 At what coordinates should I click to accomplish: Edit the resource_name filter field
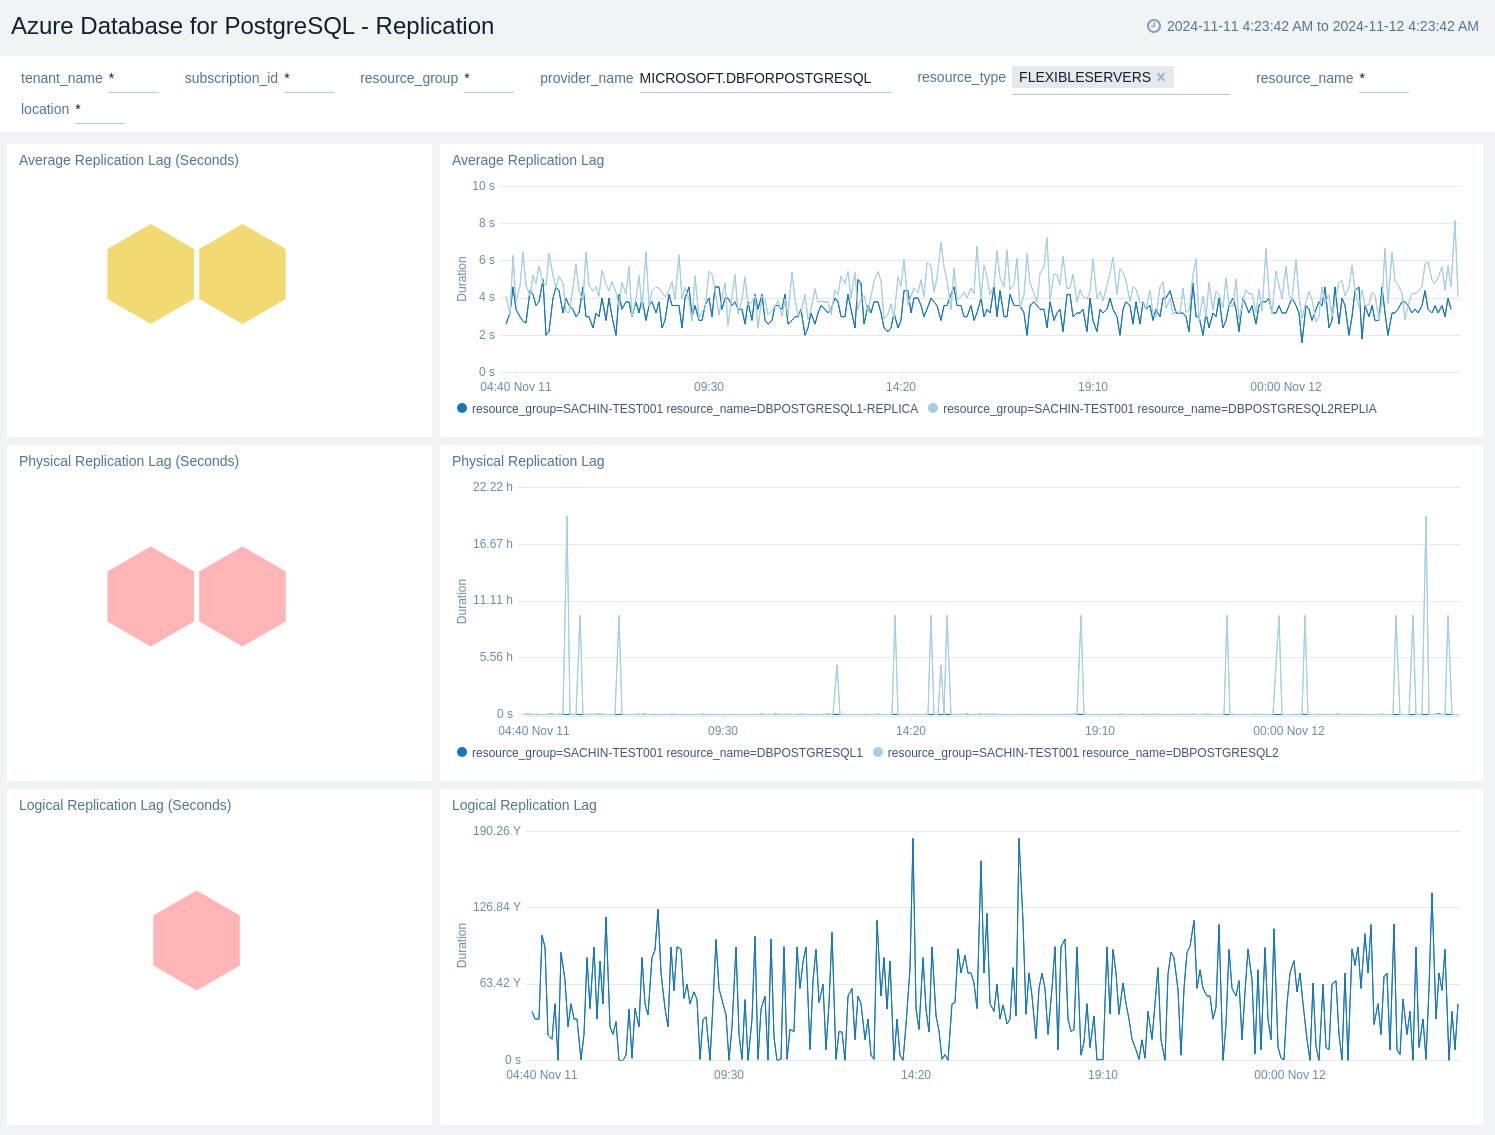pos(1384,78)
